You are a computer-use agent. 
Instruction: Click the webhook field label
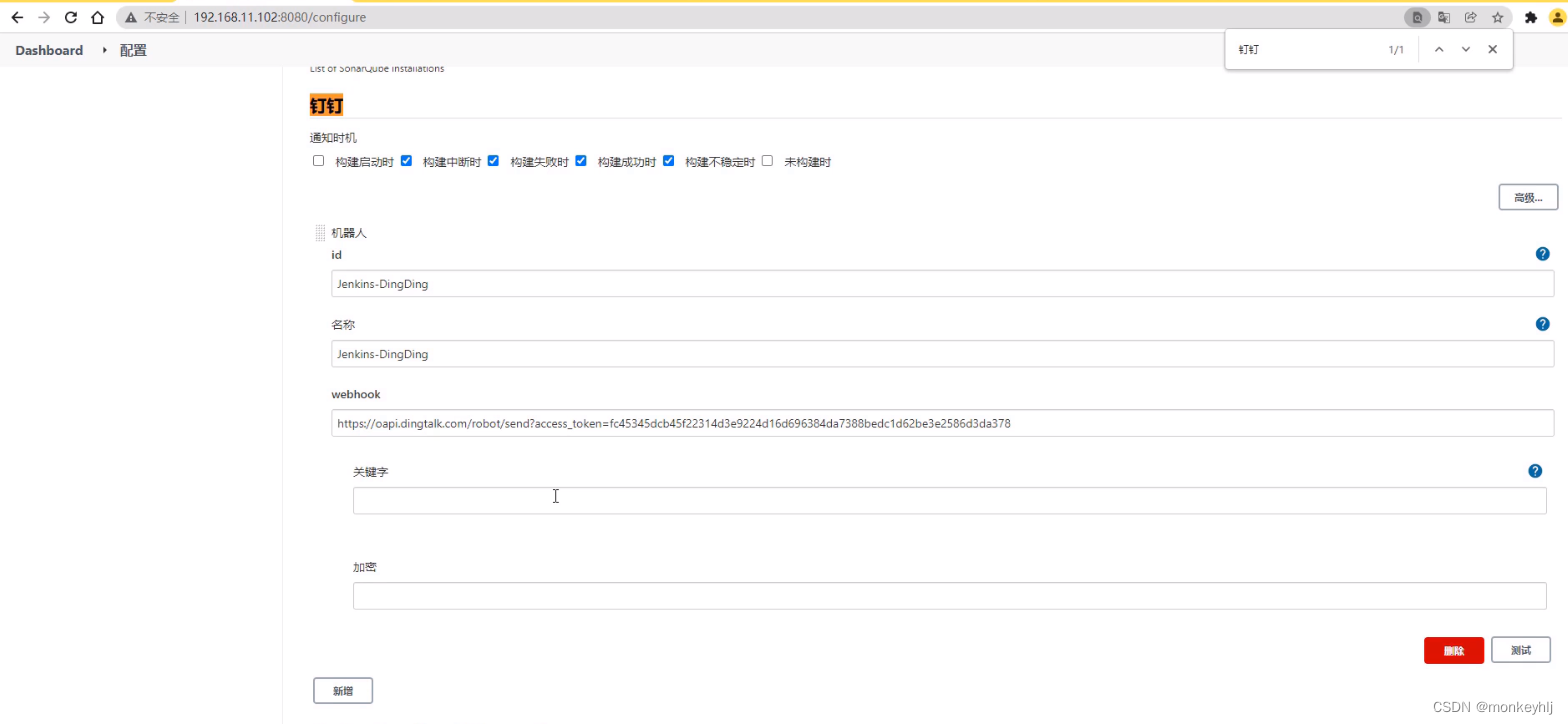pos(356,394)
